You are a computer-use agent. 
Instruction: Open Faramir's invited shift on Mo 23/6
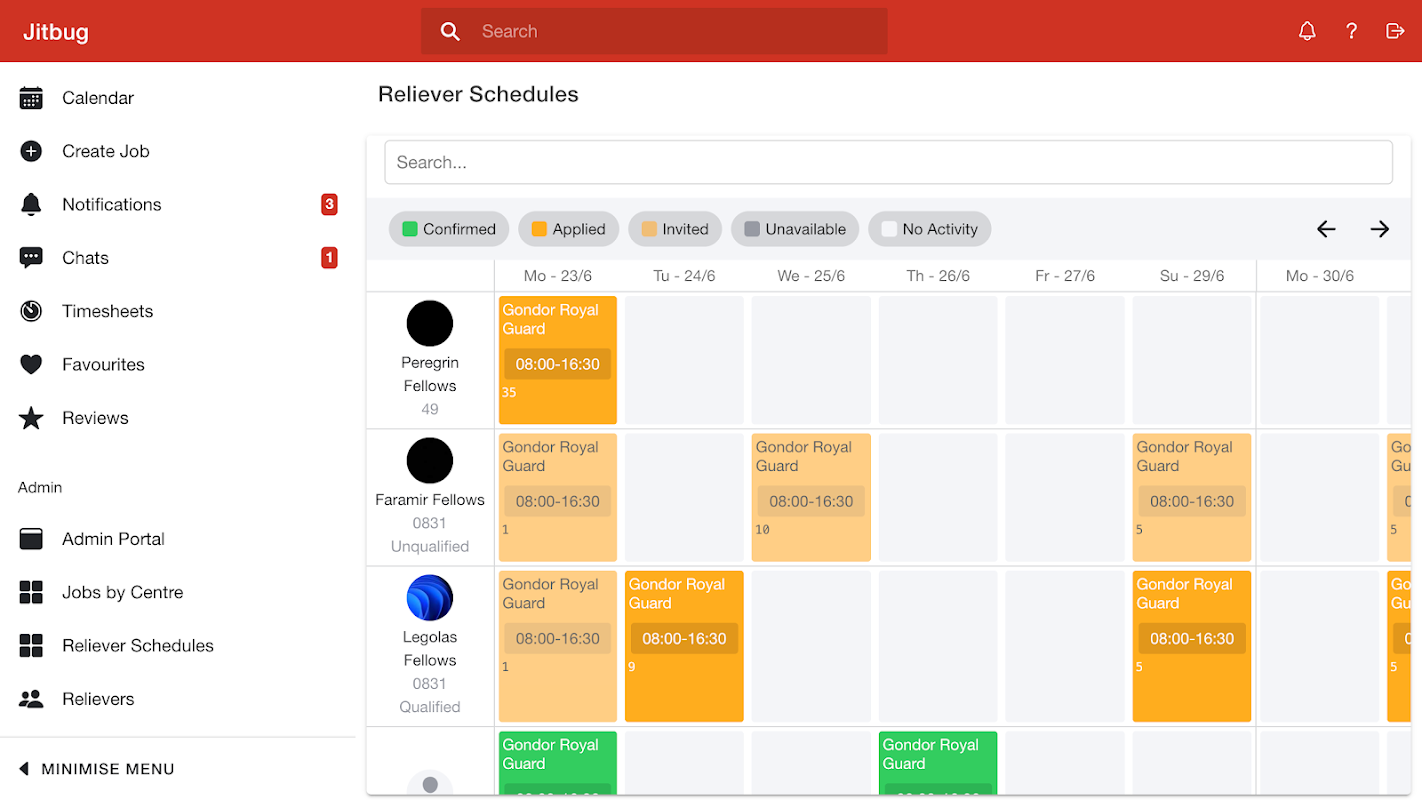(558, 497)
